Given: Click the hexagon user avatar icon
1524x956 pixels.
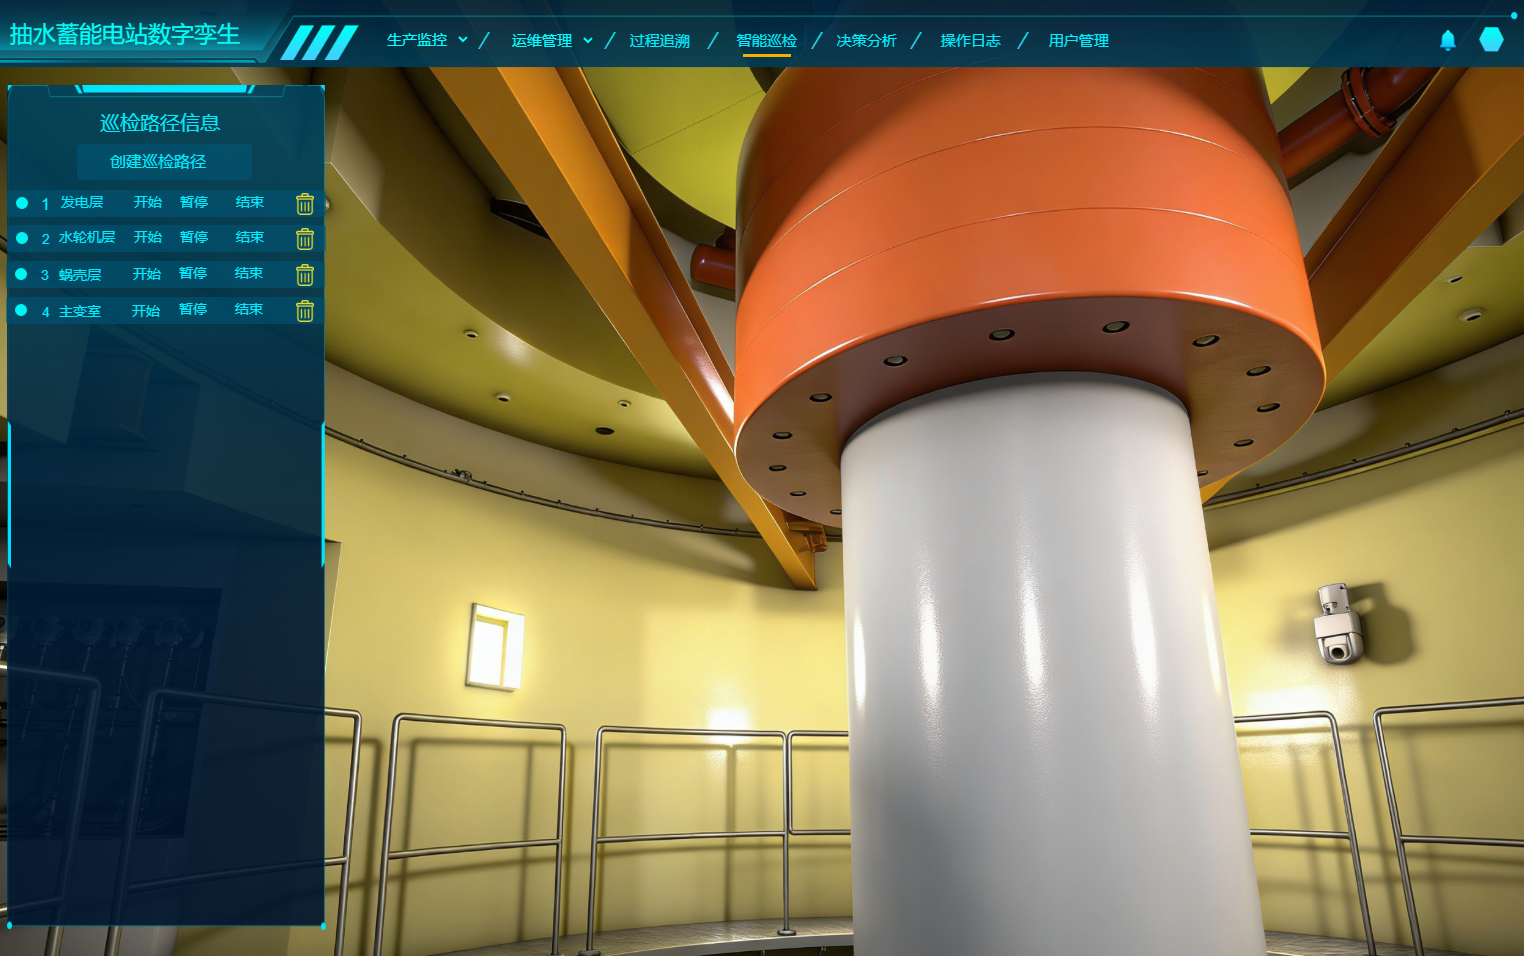Looking at the screenshot, I should 1491,40.
